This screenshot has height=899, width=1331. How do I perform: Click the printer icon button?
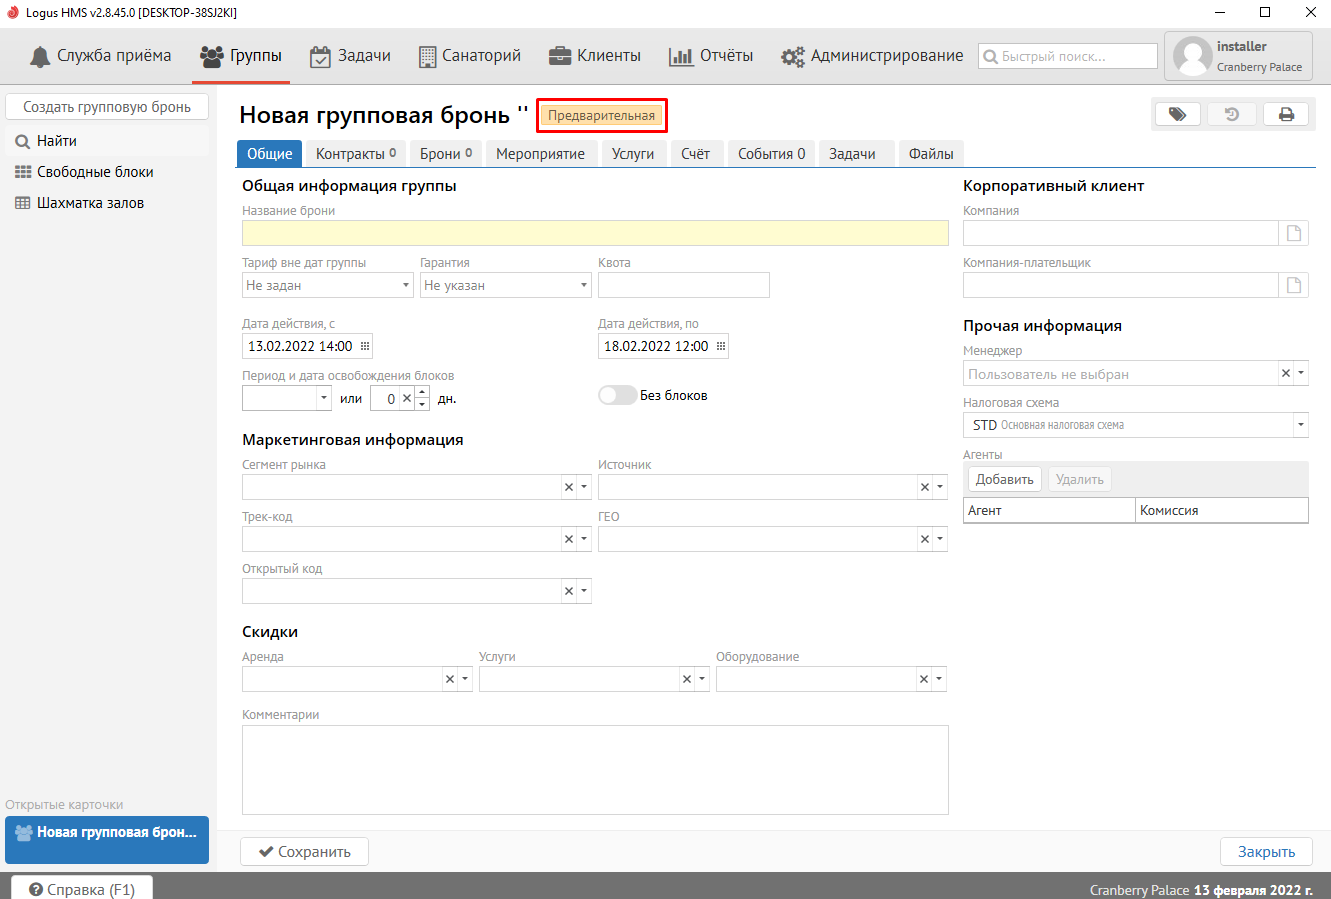coord(1286,114)
